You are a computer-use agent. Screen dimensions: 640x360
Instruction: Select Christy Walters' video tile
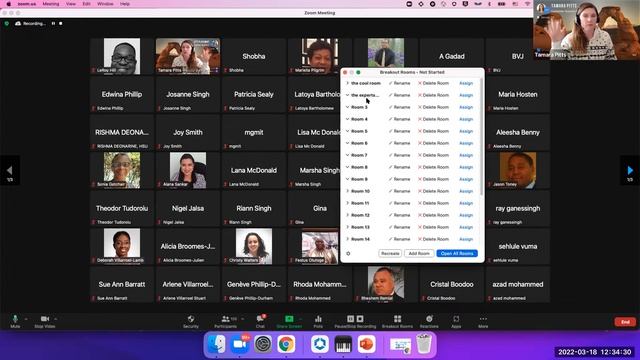(x=253, y=246)
